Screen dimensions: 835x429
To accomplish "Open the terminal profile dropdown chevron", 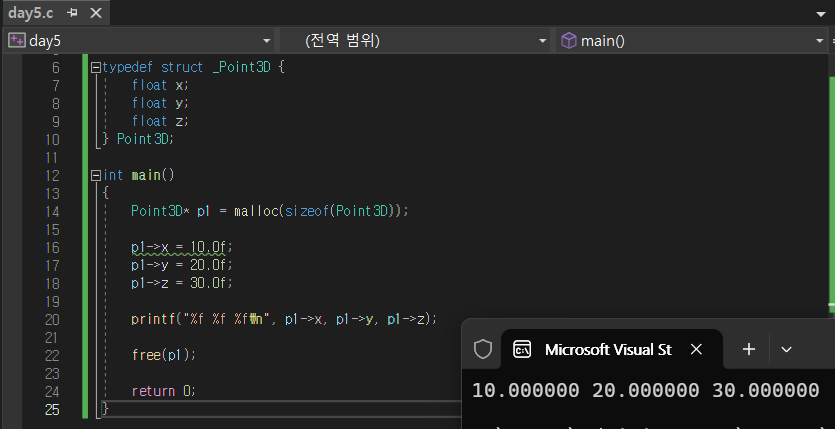I will pyautogui.click(x=786, y=350).
